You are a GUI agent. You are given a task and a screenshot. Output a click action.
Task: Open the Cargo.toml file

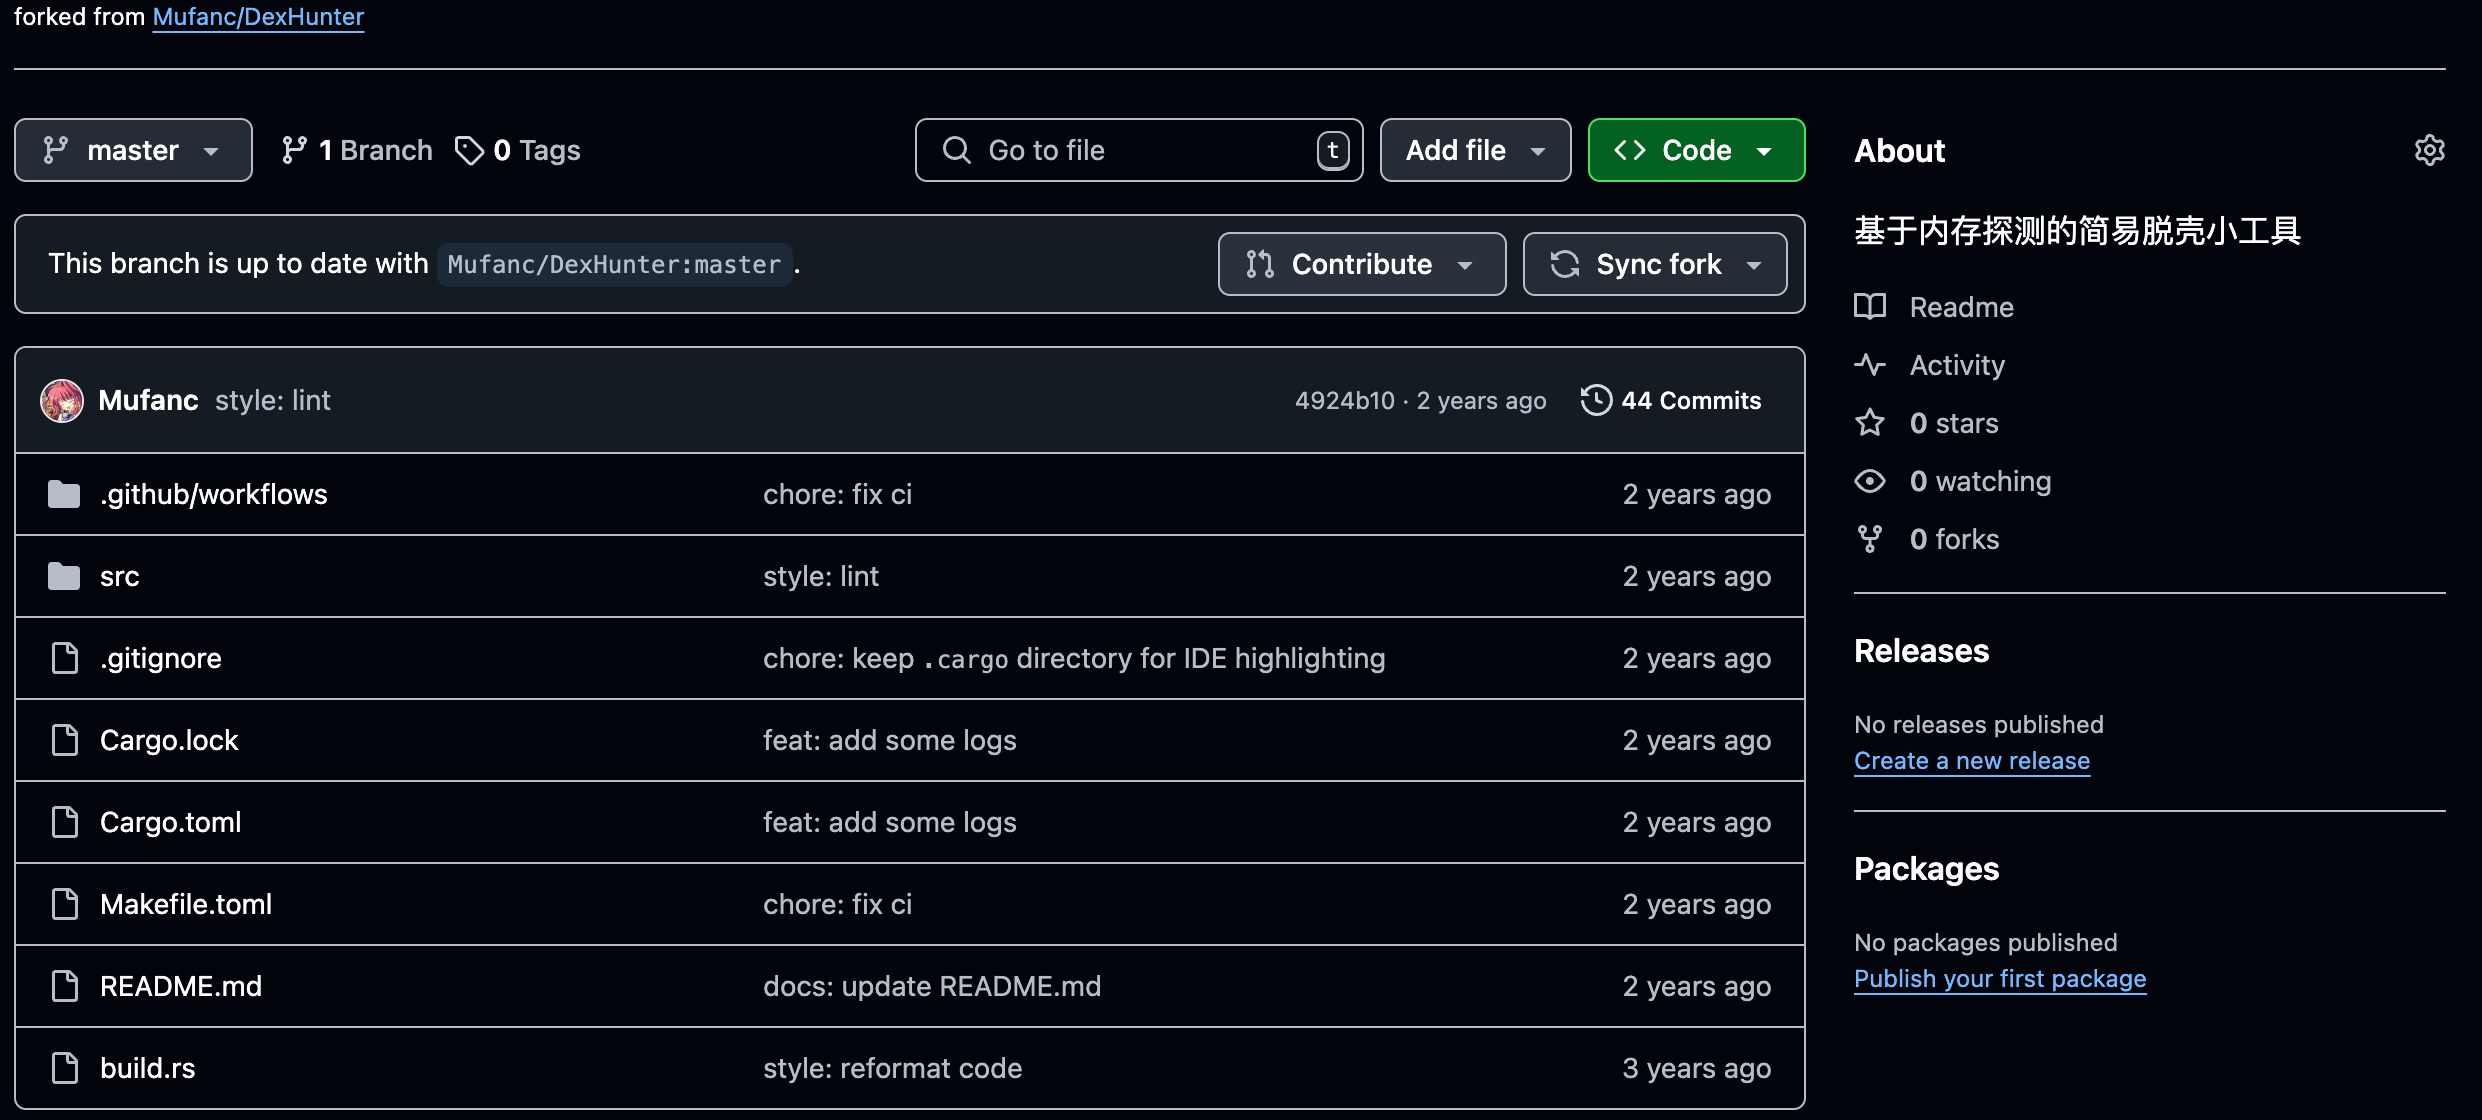(170, 822)
